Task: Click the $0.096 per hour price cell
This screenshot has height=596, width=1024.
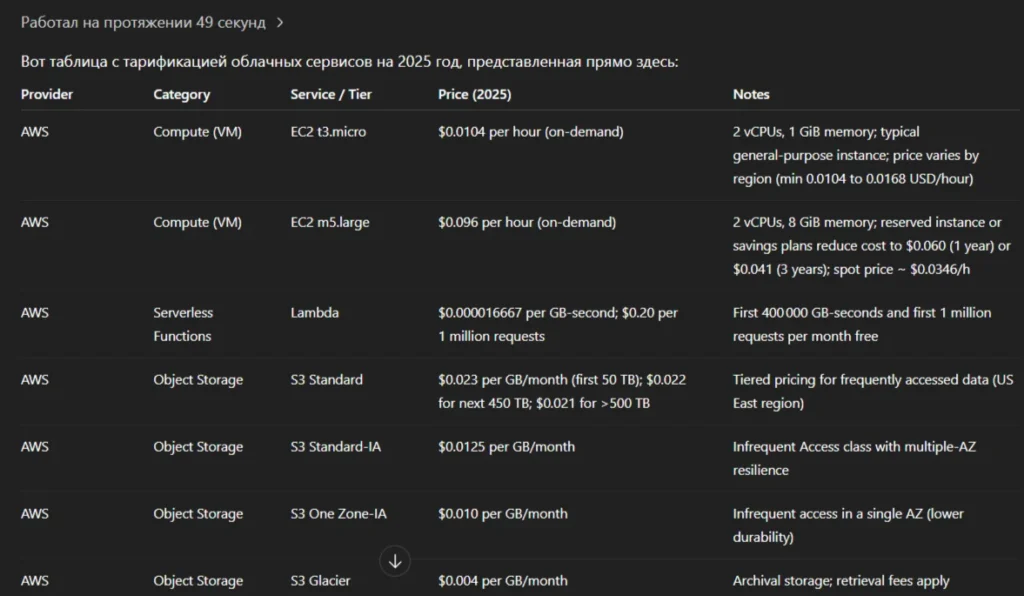Action: (x=527, y=223)
